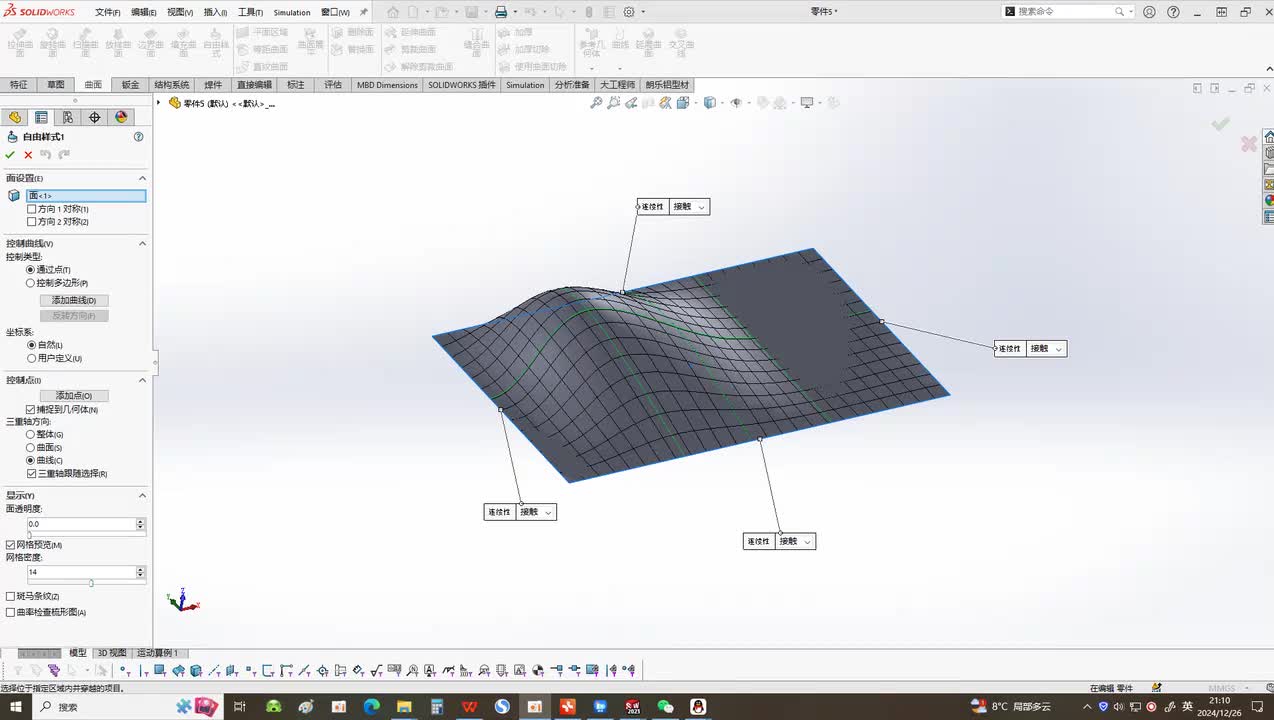Image resolution: width=1274 pixels, height=720 pixels.
Task: Switch to the PropertyManager panel icon
Action: pos(41,117)
